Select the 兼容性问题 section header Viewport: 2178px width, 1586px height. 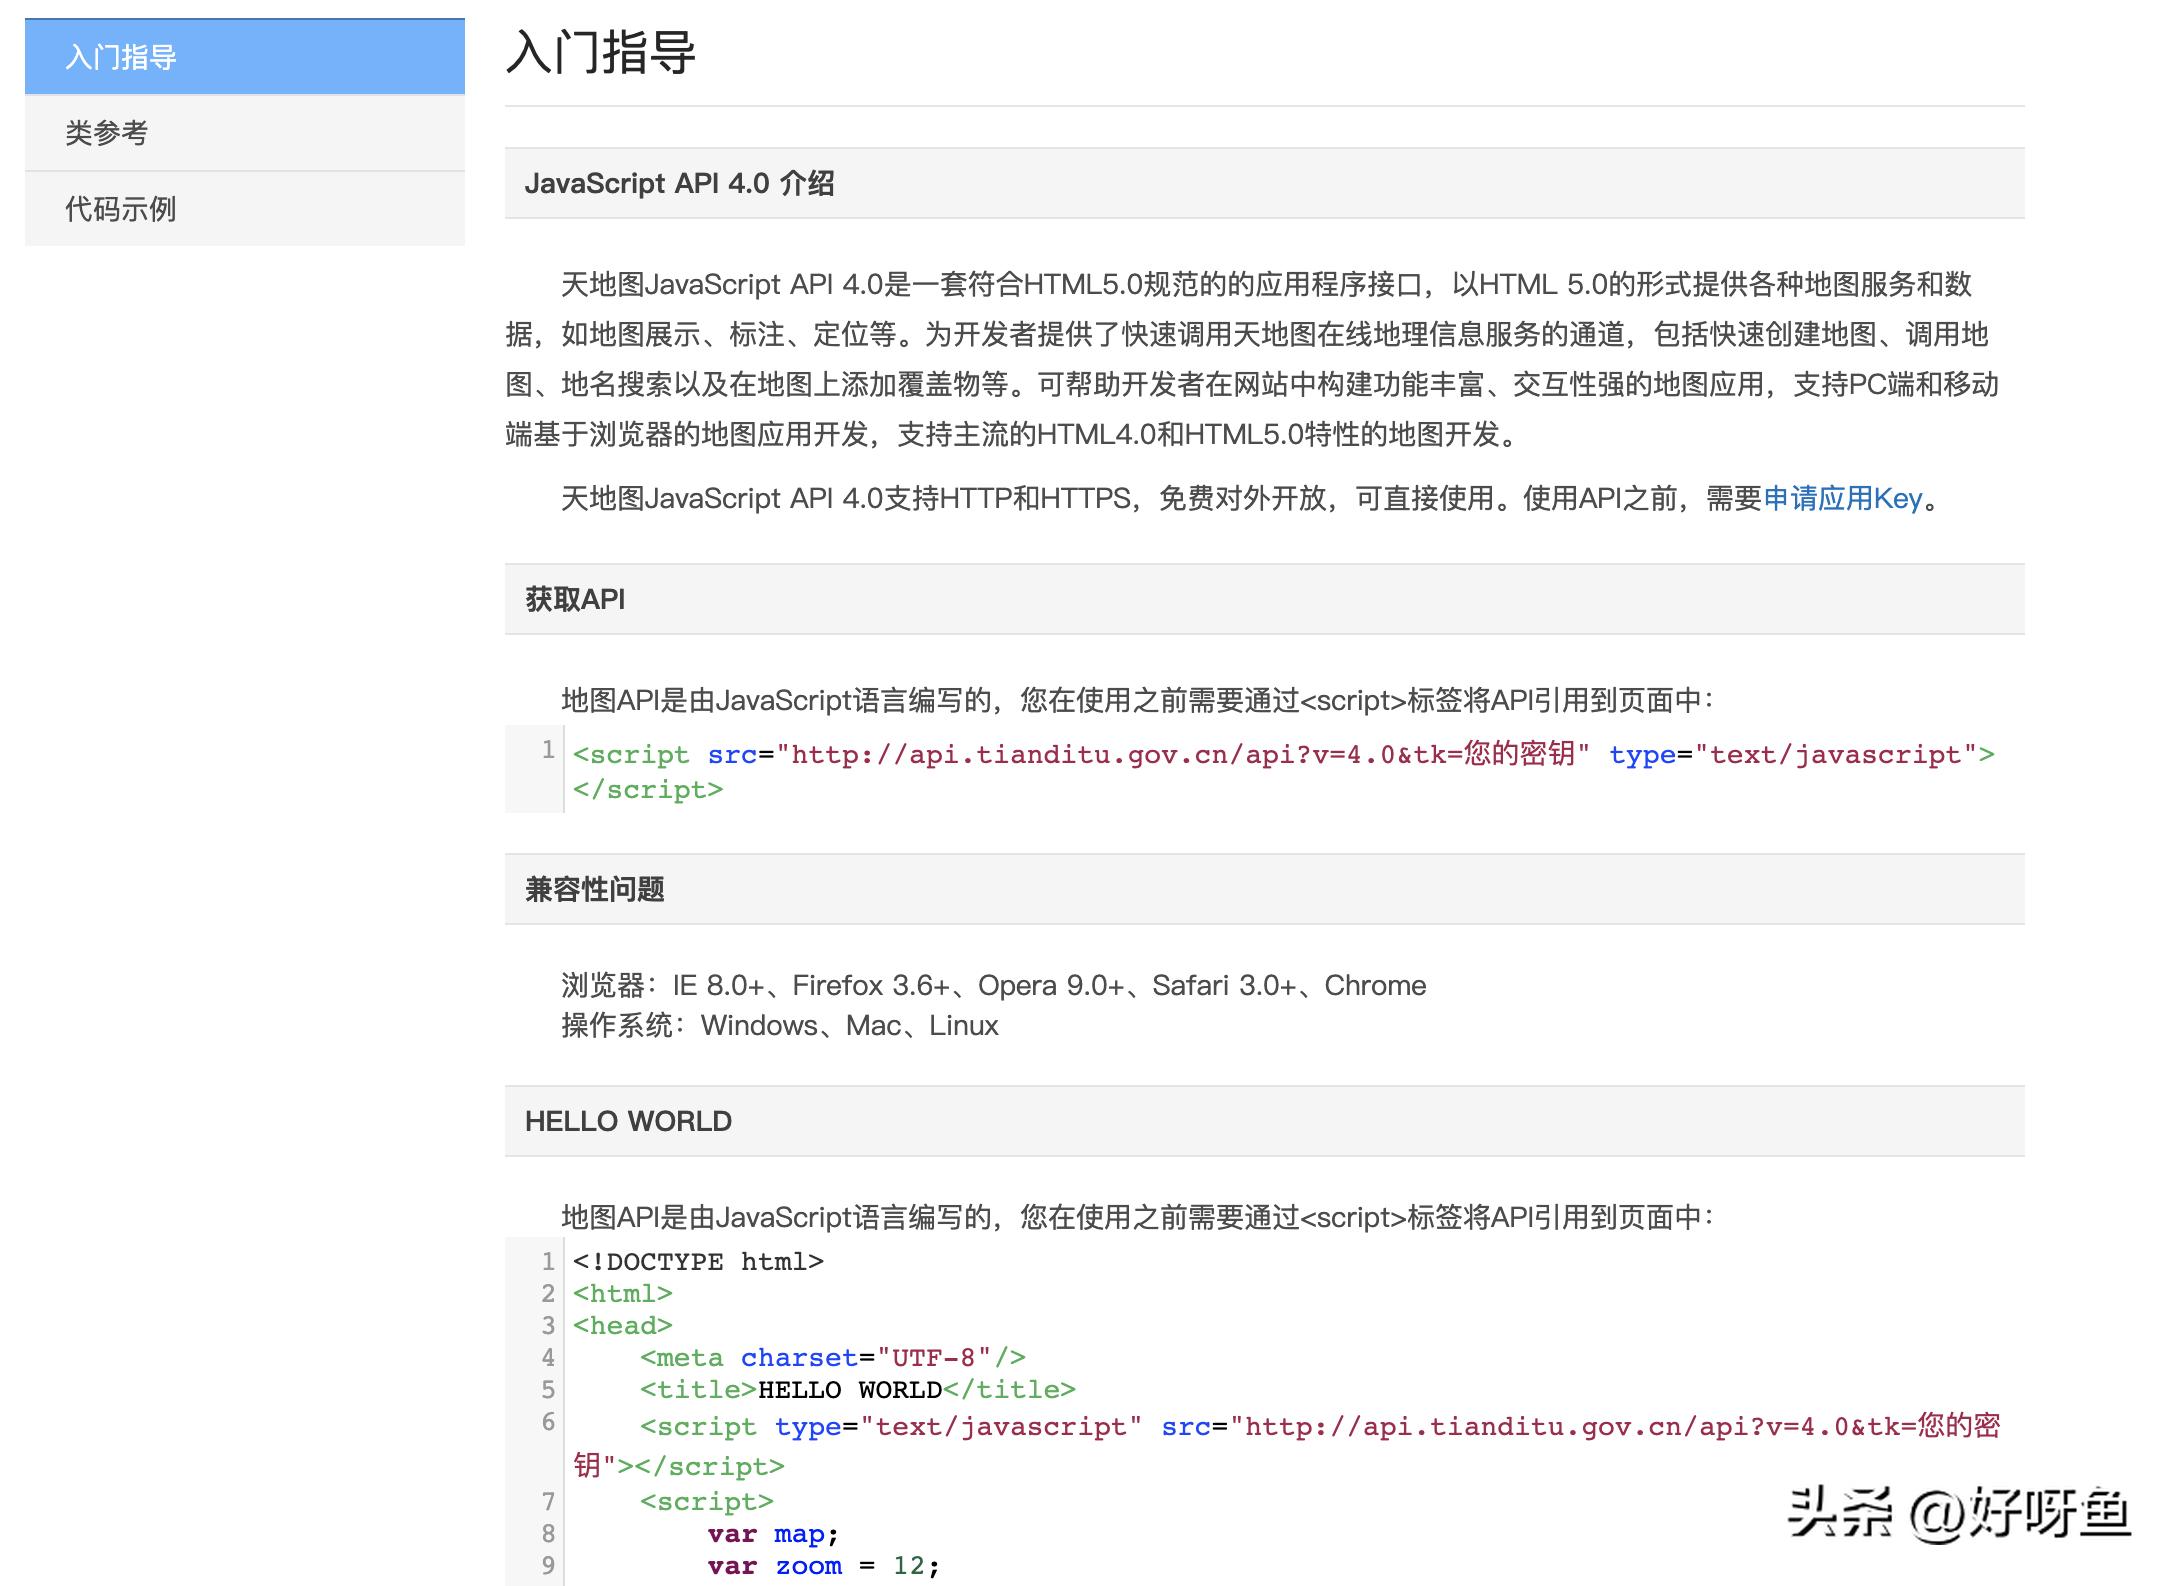[597, 888]
